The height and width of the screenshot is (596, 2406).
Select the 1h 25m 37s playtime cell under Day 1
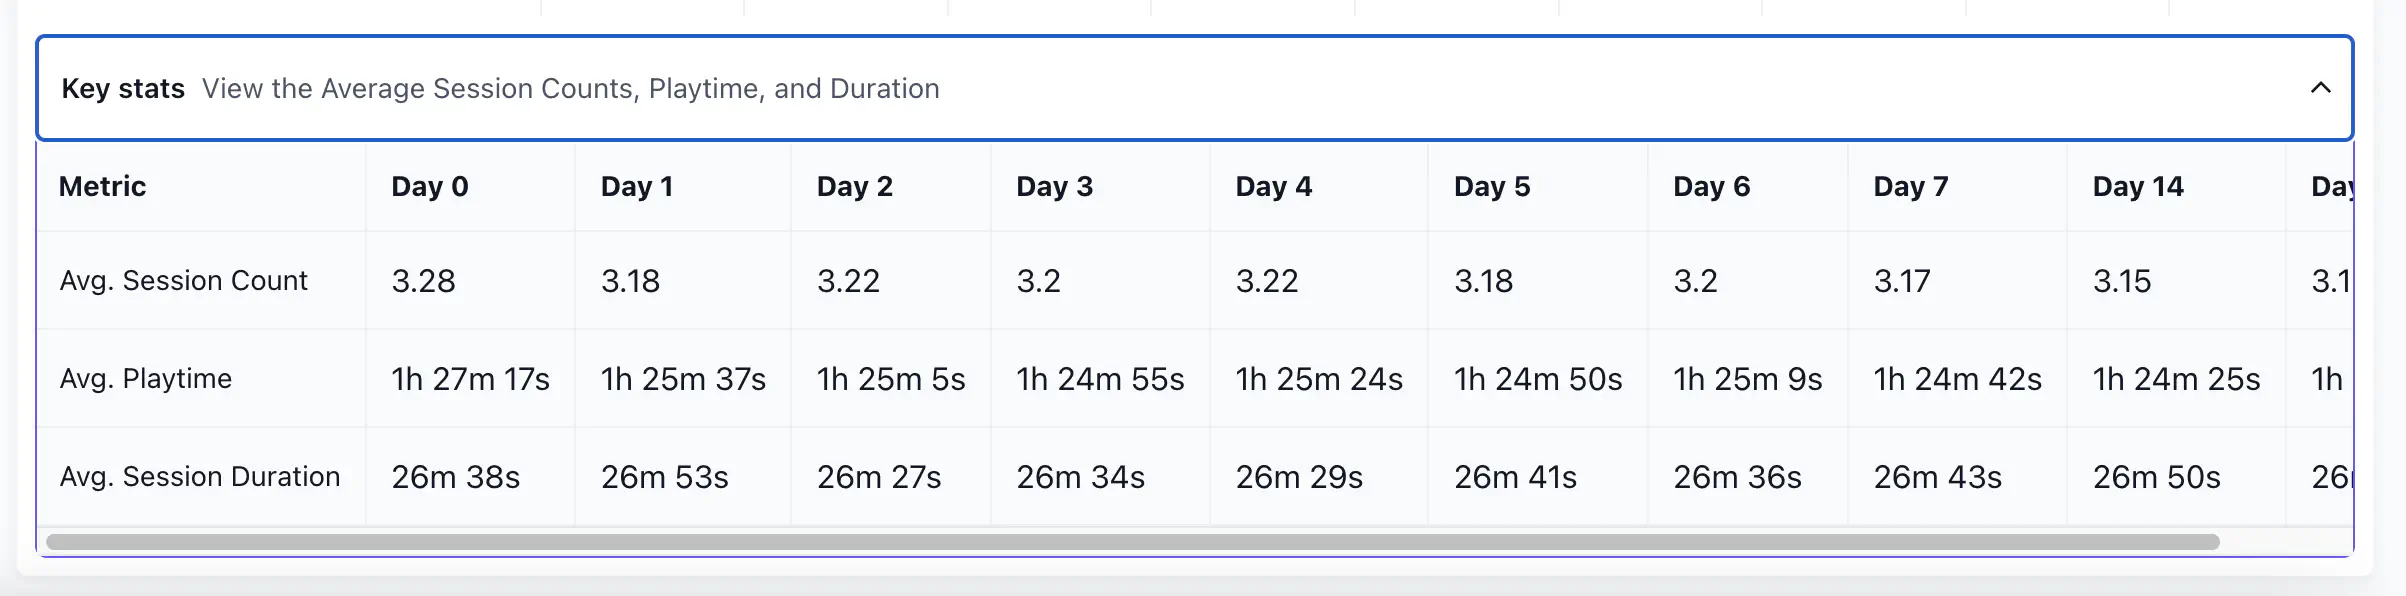click(x=682, y=379)
